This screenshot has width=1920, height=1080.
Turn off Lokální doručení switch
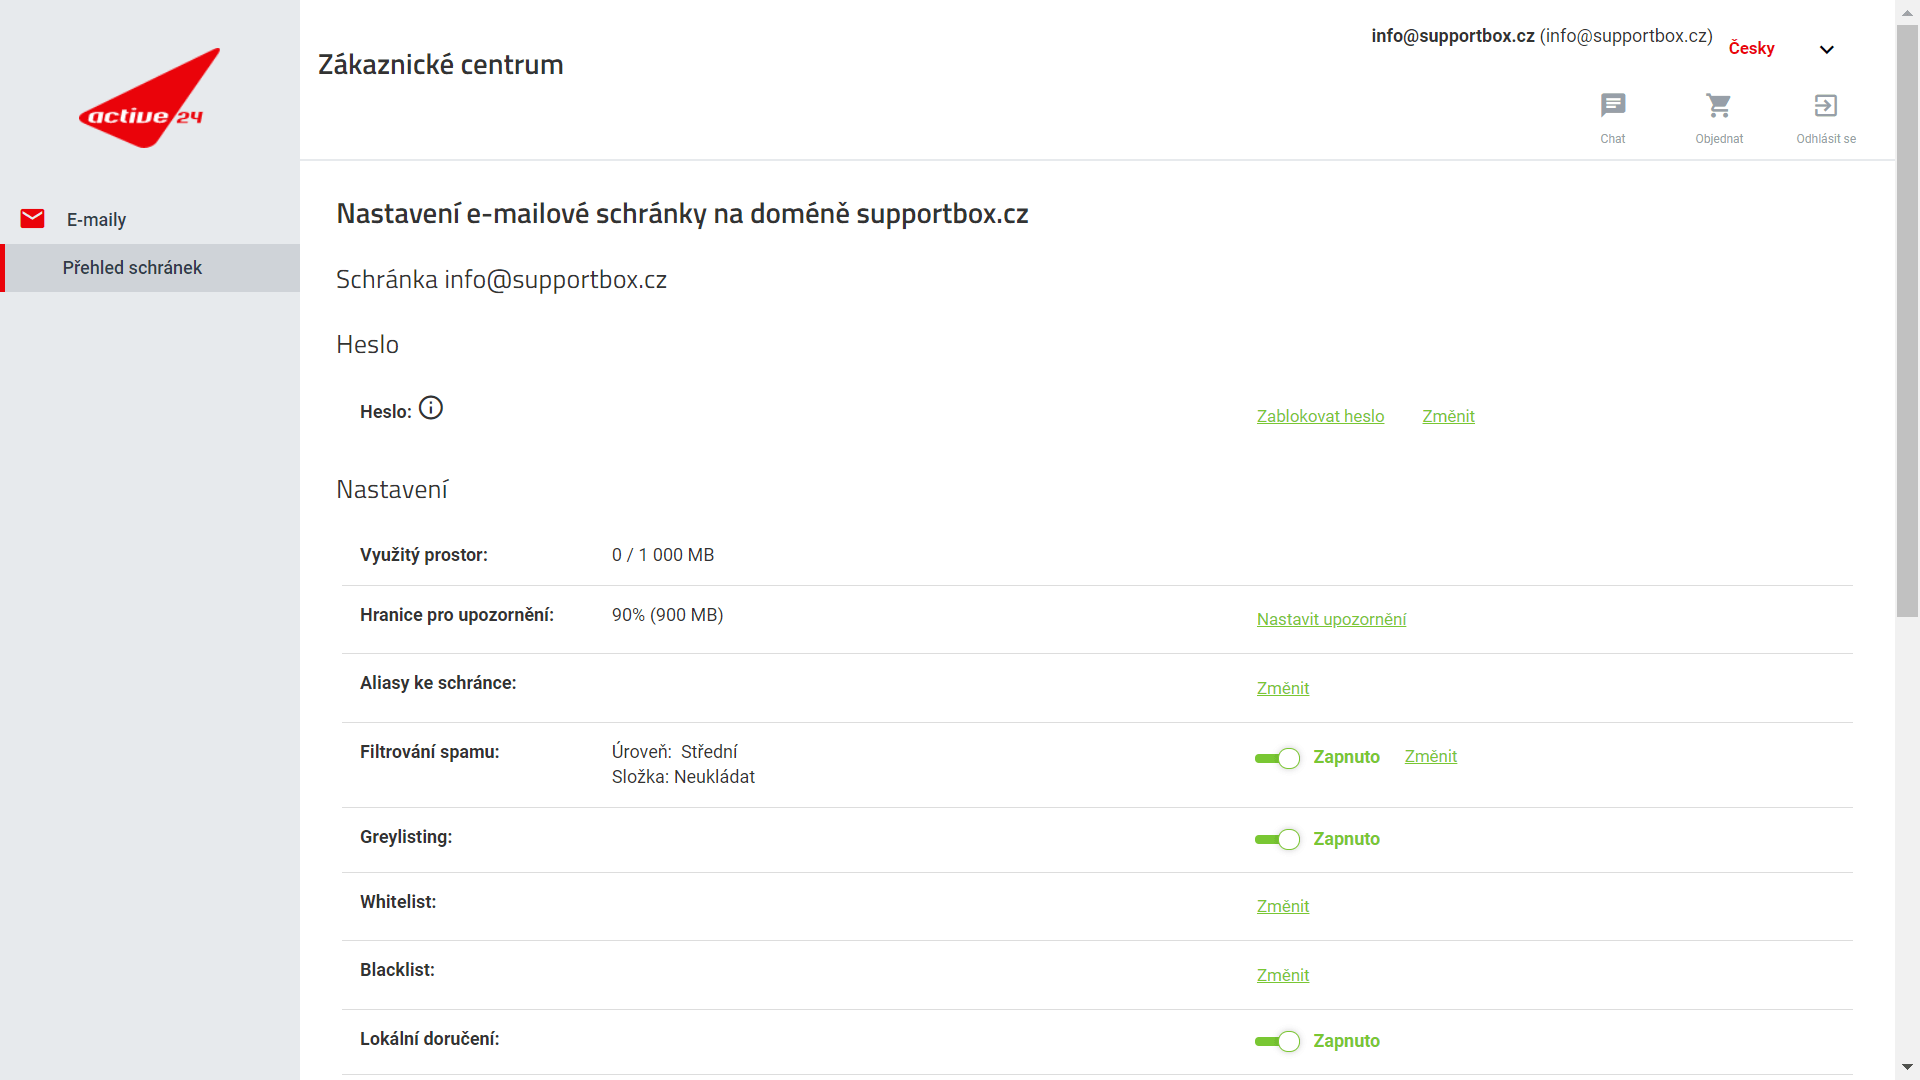(1277, 1042)
